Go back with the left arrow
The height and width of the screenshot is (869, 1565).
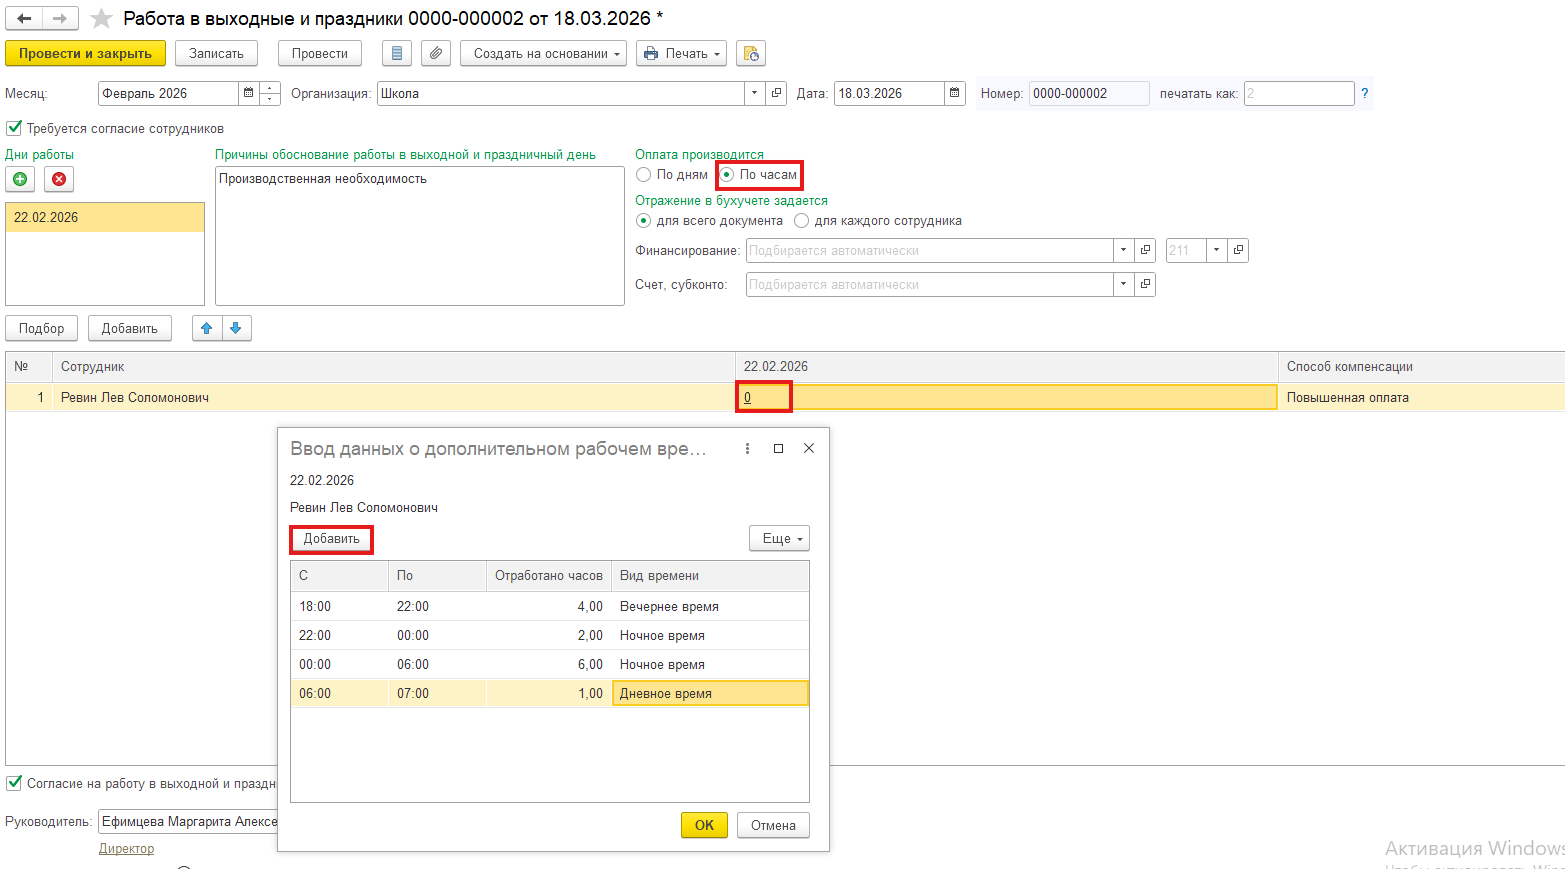tap(24, 18)
